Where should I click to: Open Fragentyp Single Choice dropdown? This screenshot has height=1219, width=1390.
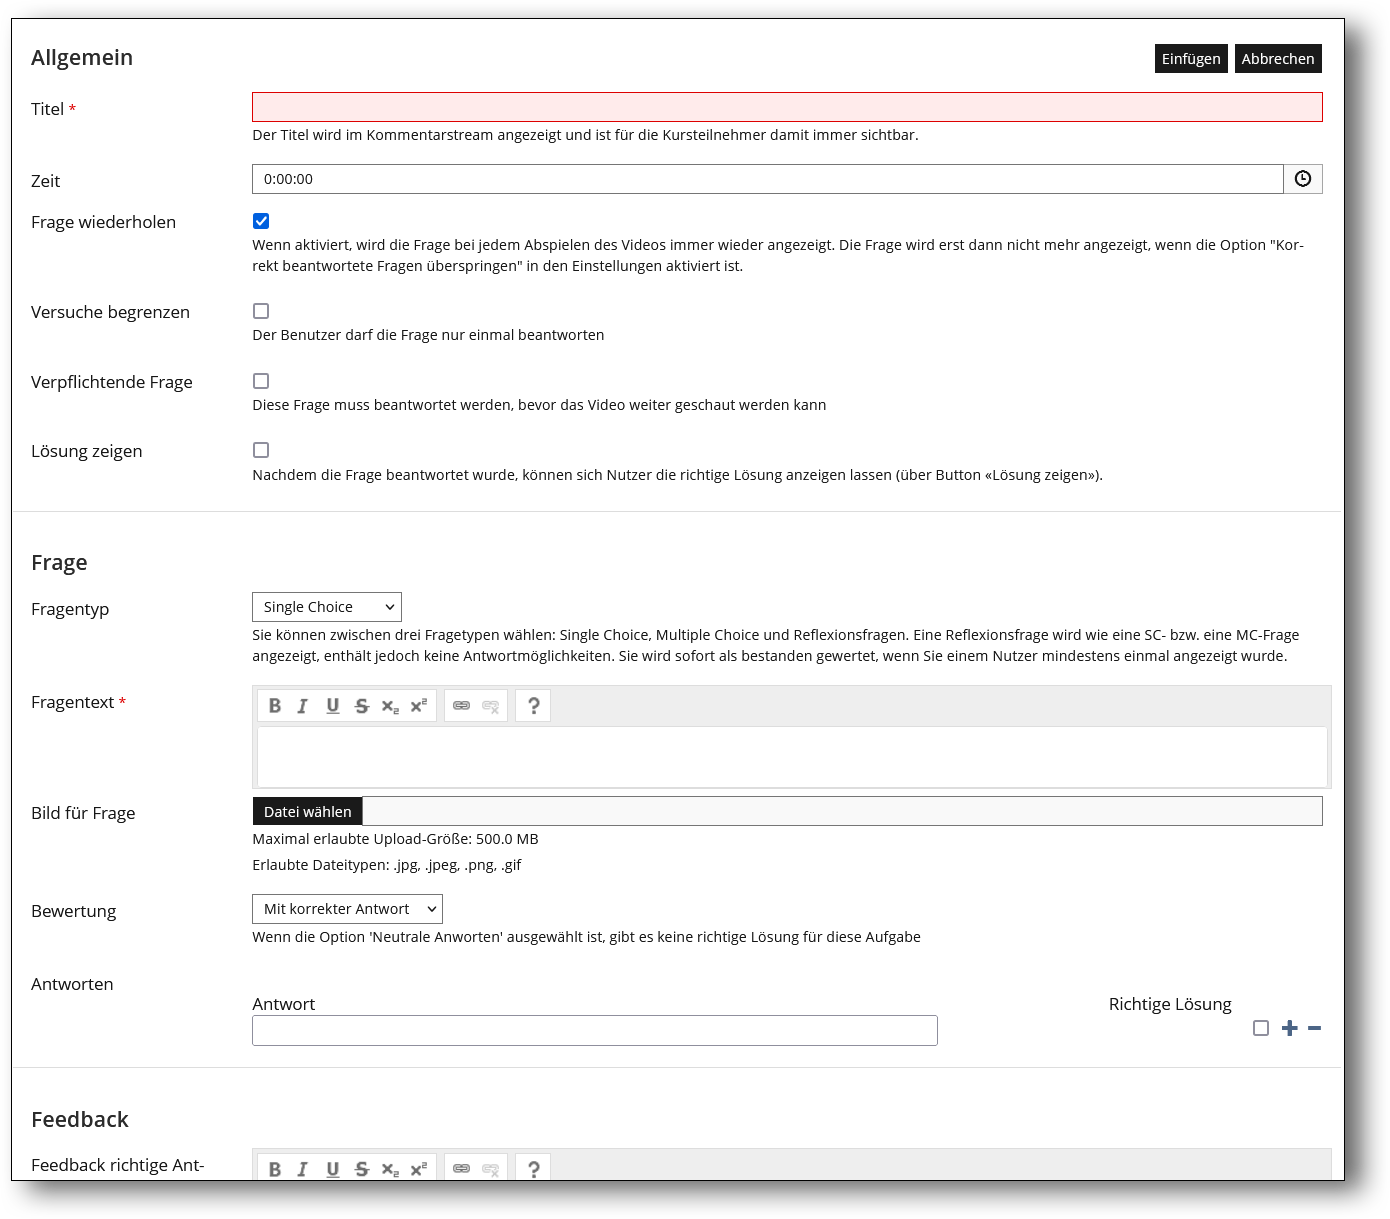[327, 607]
